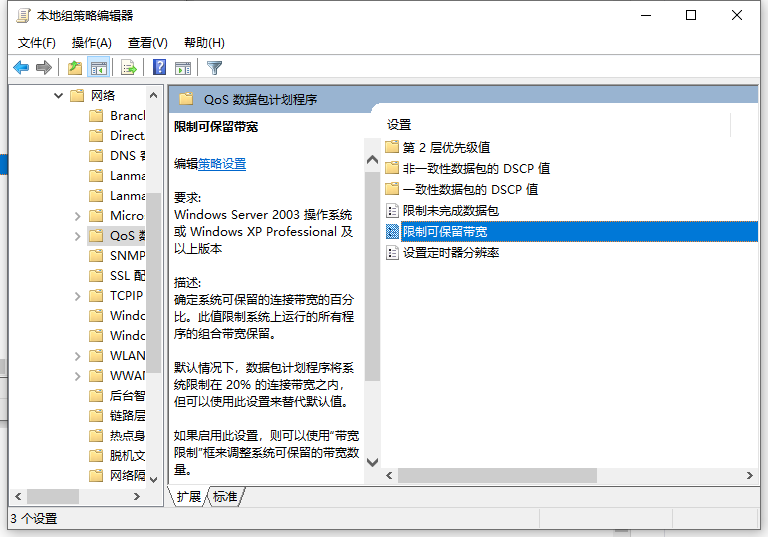Collapse the 网络 tree node
768x537 pixels.
tap(58, 96)
